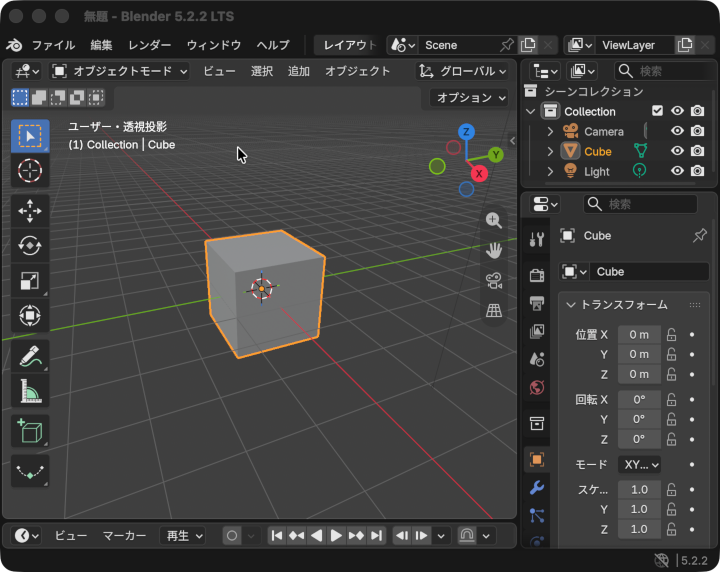Select the Scale tool
The width and height of the screenshot is (720, 572).
[30, 280]
